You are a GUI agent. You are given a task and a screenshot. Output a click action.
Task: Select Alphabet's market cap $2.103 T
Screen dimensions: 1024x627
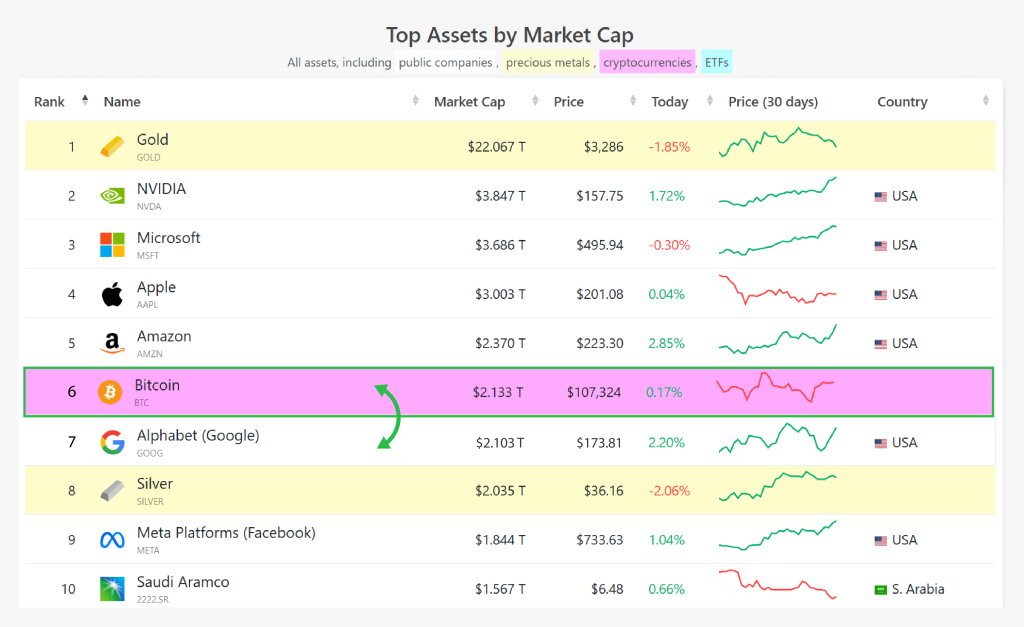(500, 443)
